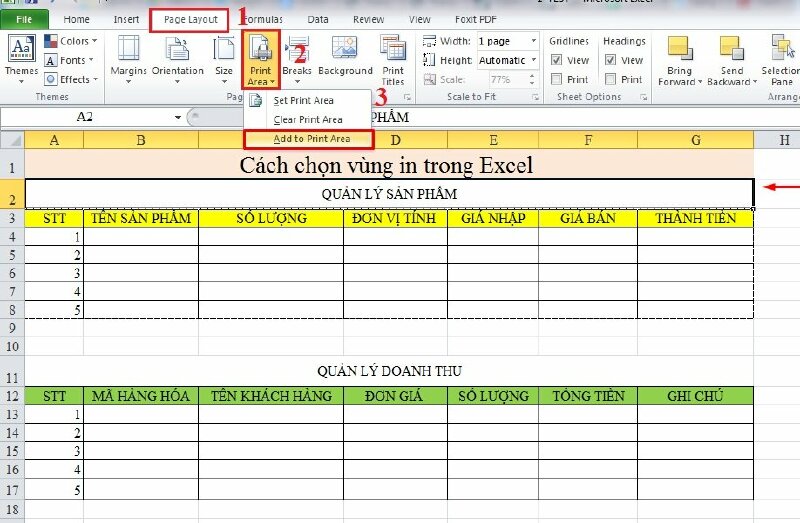Screen dimensions: 800x523
Task: Select the Page Layout tab
Action: 190,19
